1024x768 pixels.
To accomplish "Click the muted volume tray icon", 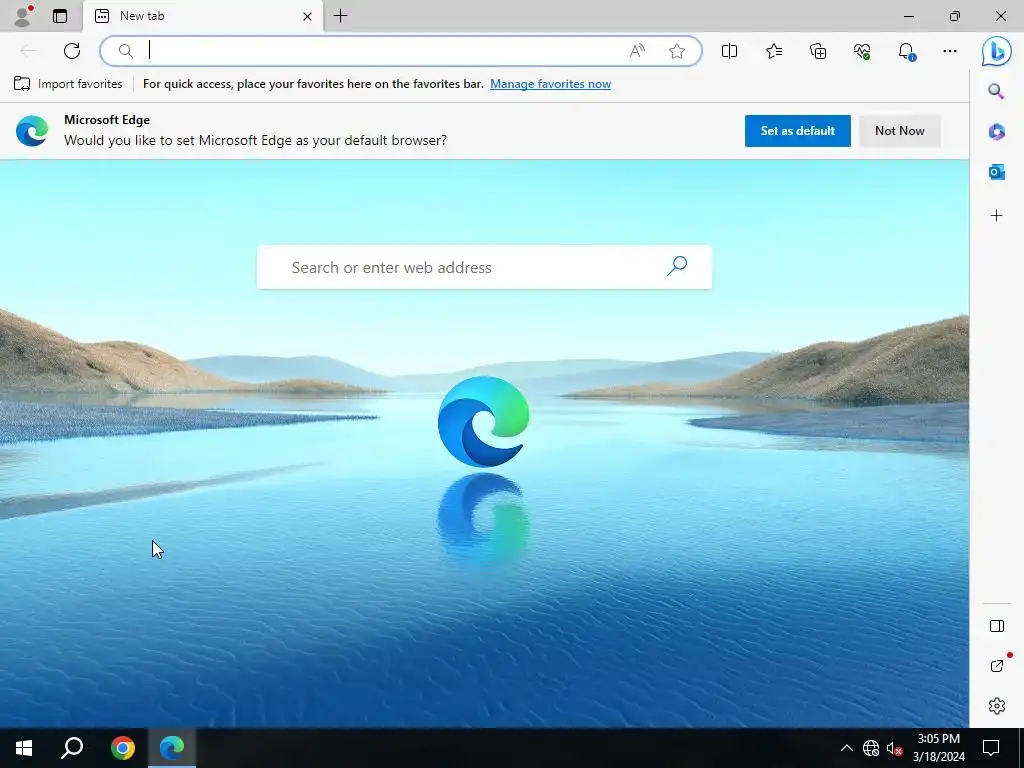I will tap(894, 748).
